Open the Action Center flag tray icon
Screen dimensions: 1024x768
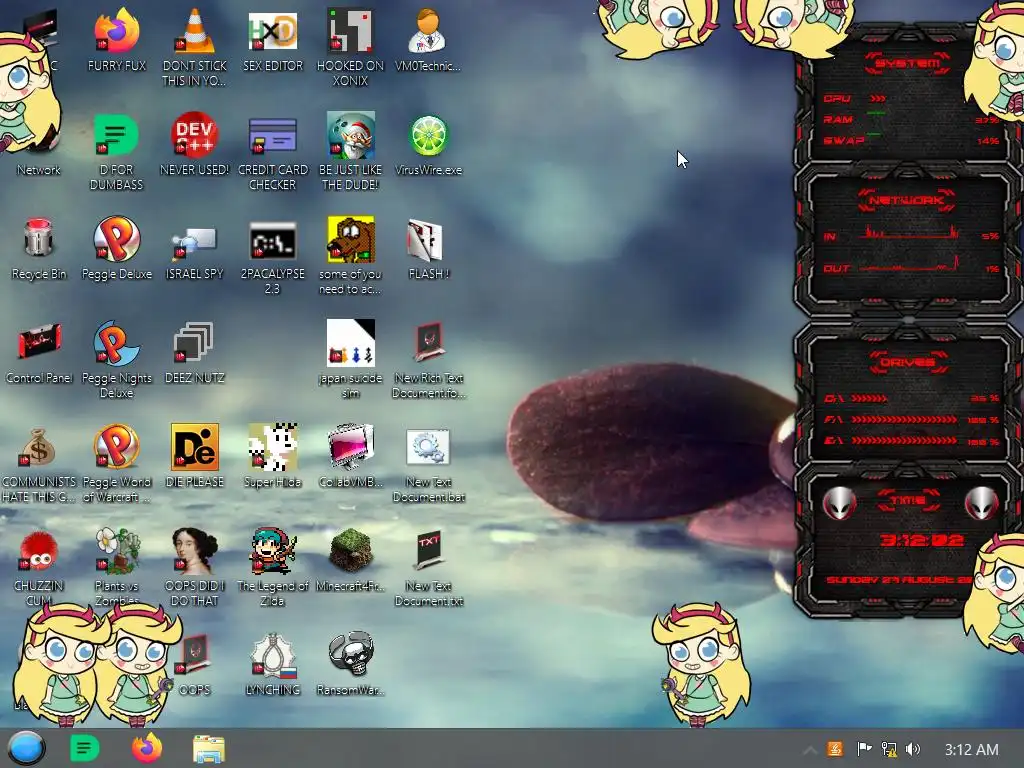click(864, 749)
